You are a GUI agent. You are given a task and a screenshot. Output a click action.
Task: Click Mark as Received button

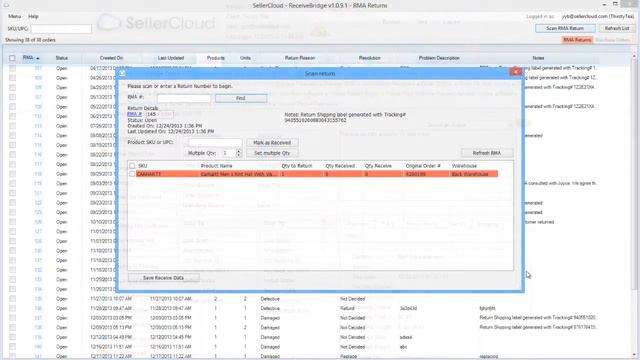(x=272, y=142)
